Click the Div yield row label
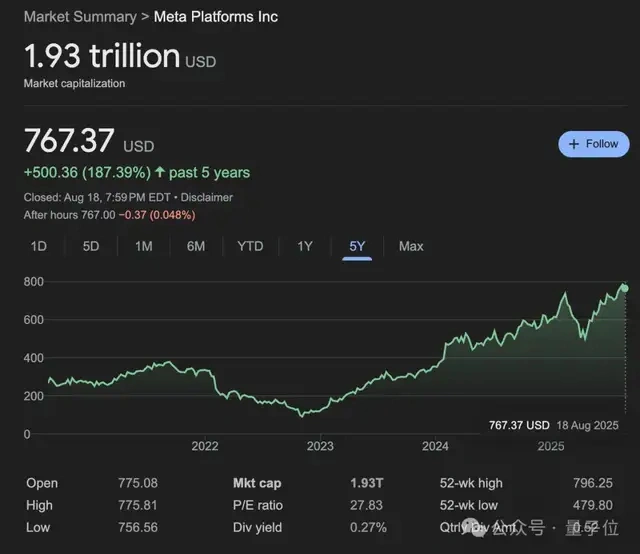The image size is (640, 554). tap(258, 527)
